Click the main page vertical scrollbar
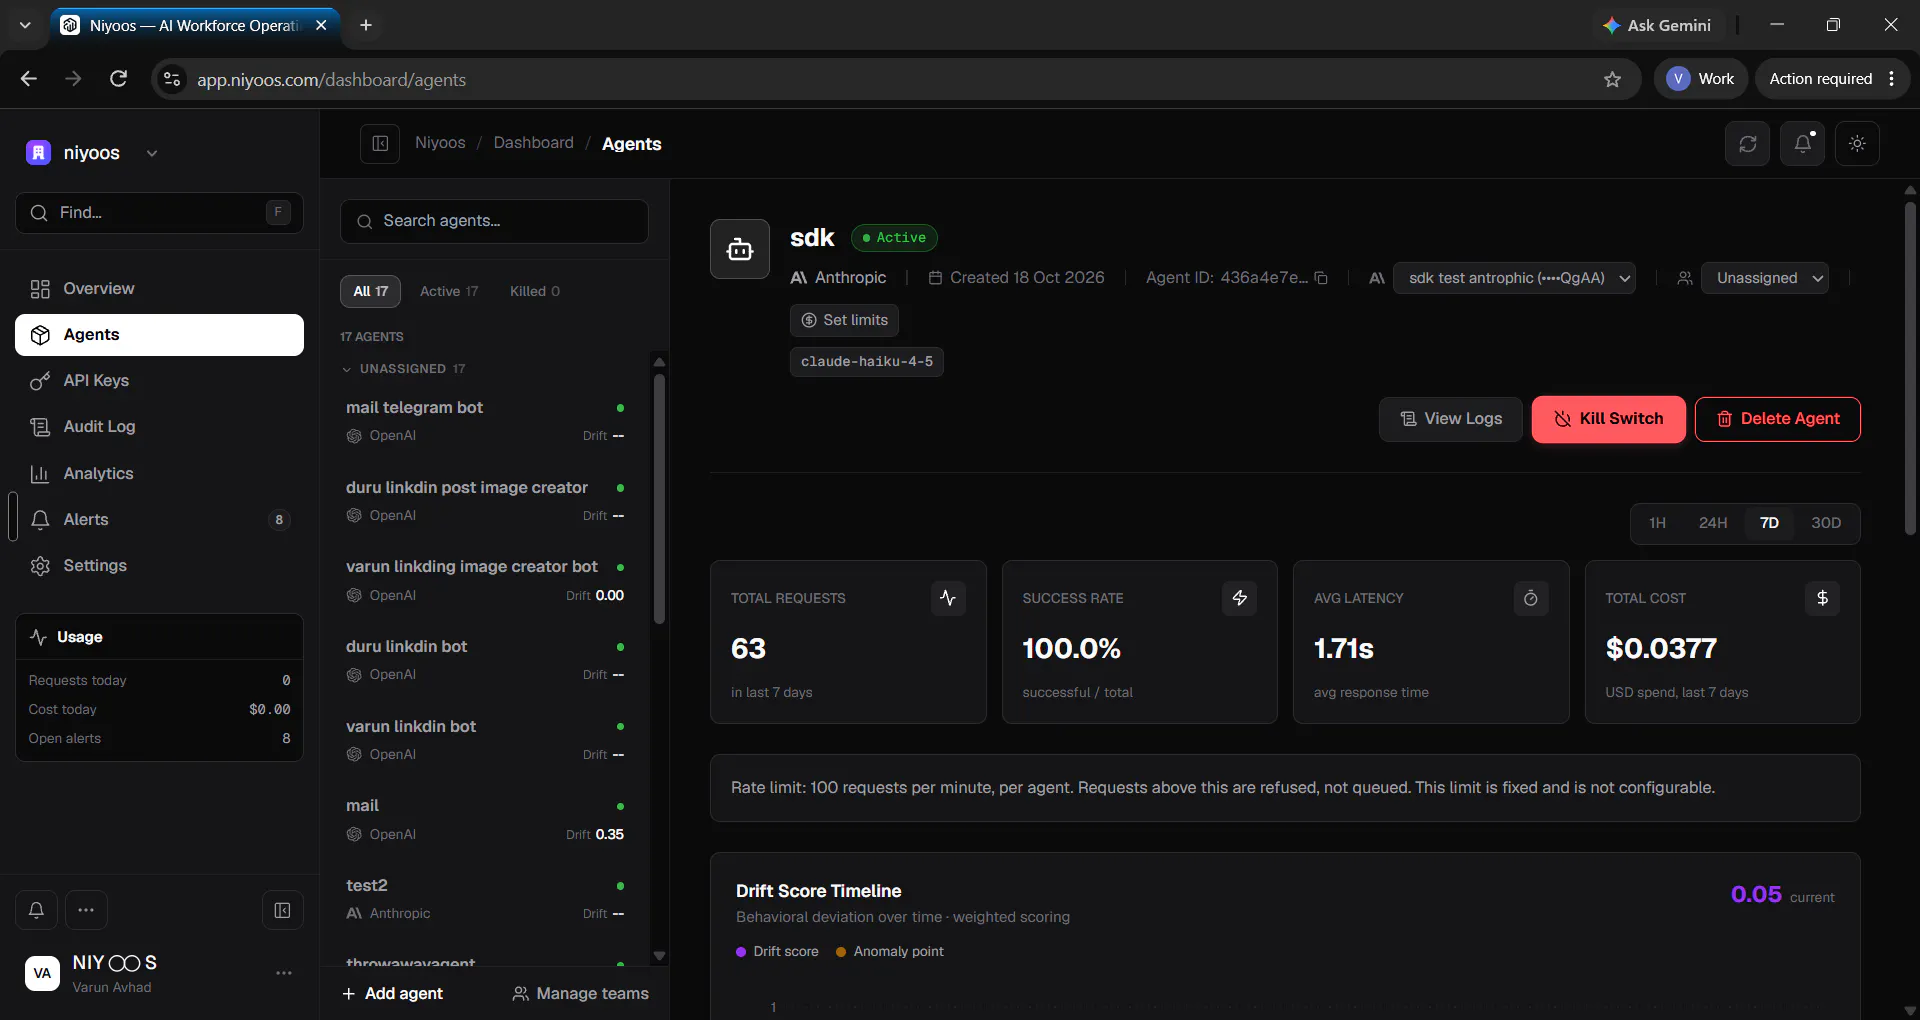 click(x=1909, y=369)
